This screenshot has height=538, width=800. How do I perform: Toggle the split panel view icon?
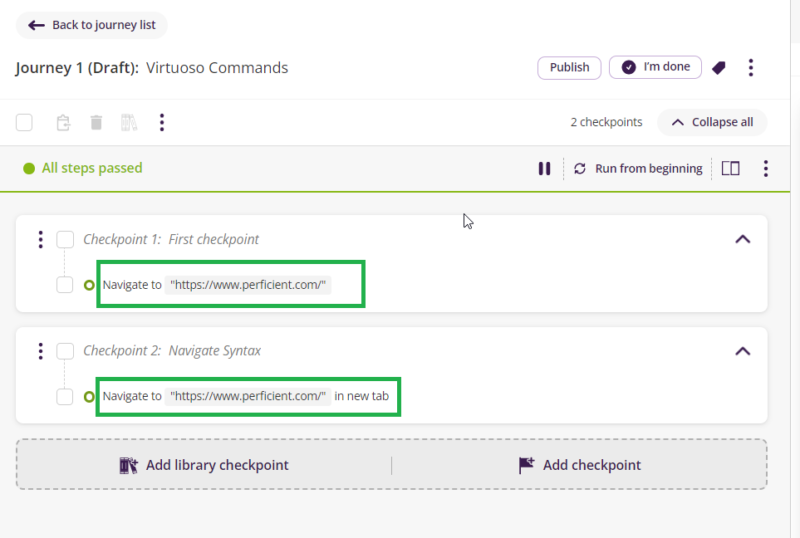tap(730, 169)
